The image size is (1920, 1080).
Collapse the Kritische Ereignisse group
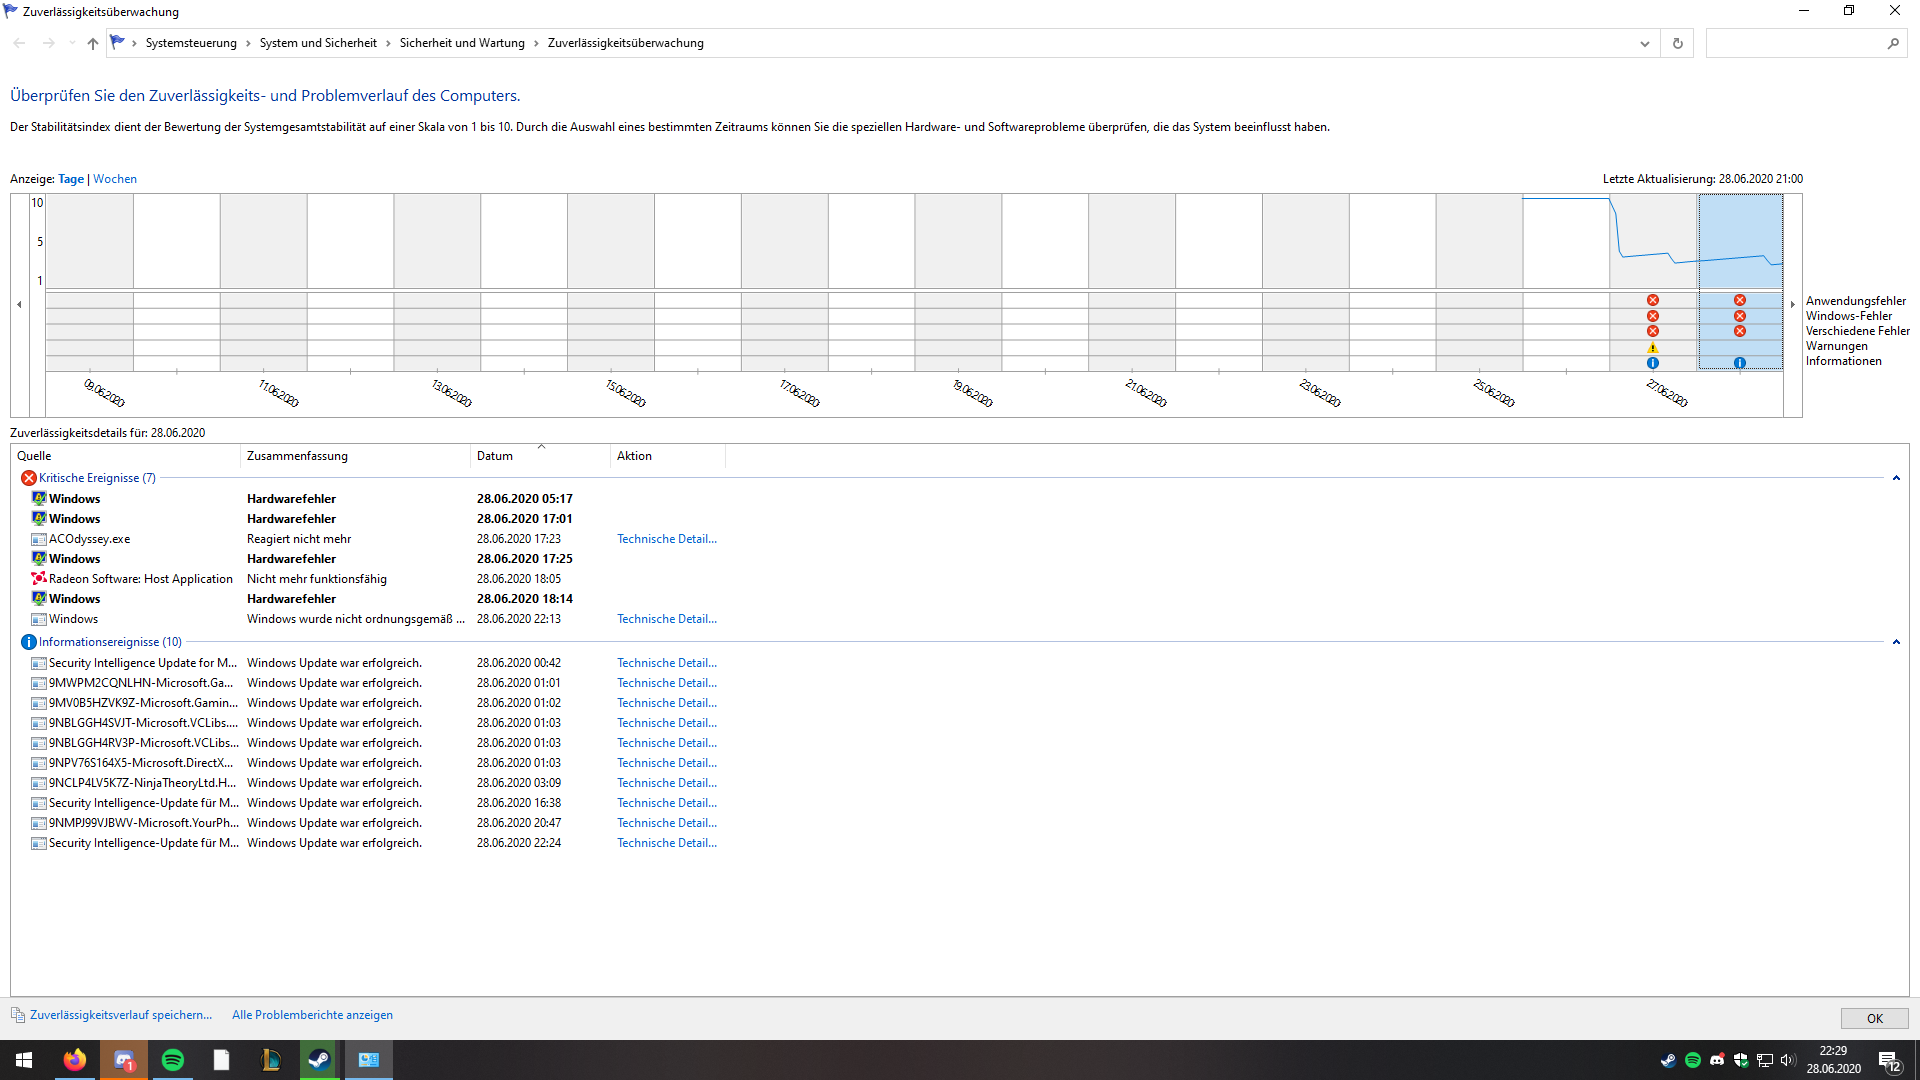click(1895, 478)
